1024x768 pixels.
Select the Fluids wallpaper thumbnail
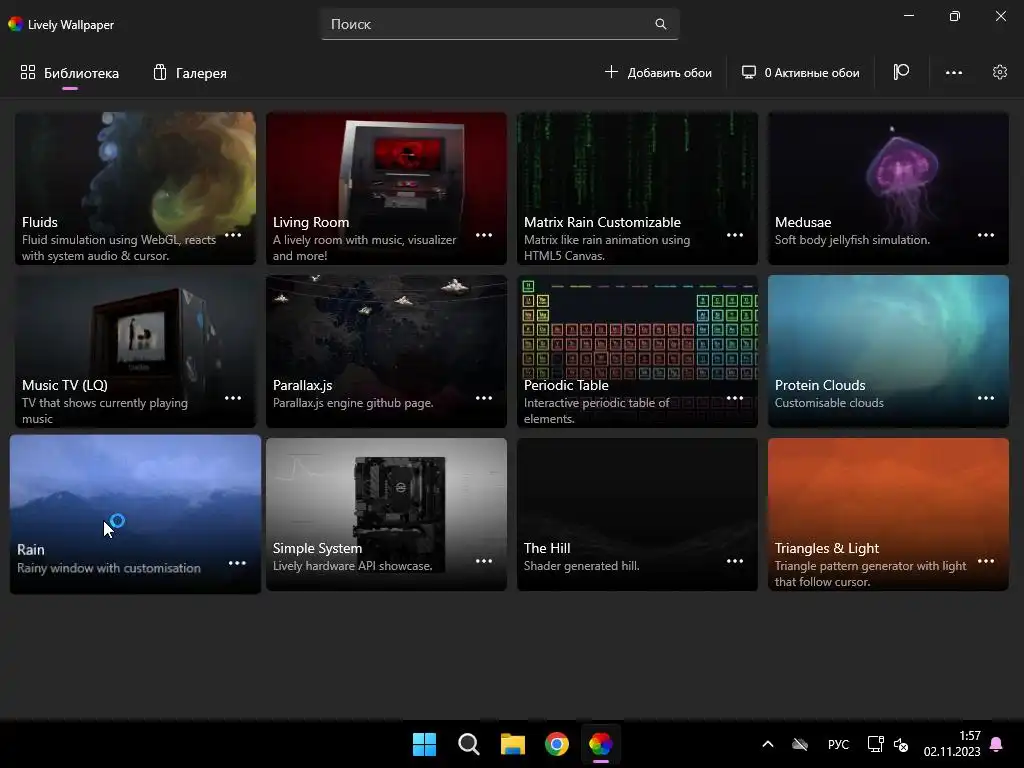point(135,188)
